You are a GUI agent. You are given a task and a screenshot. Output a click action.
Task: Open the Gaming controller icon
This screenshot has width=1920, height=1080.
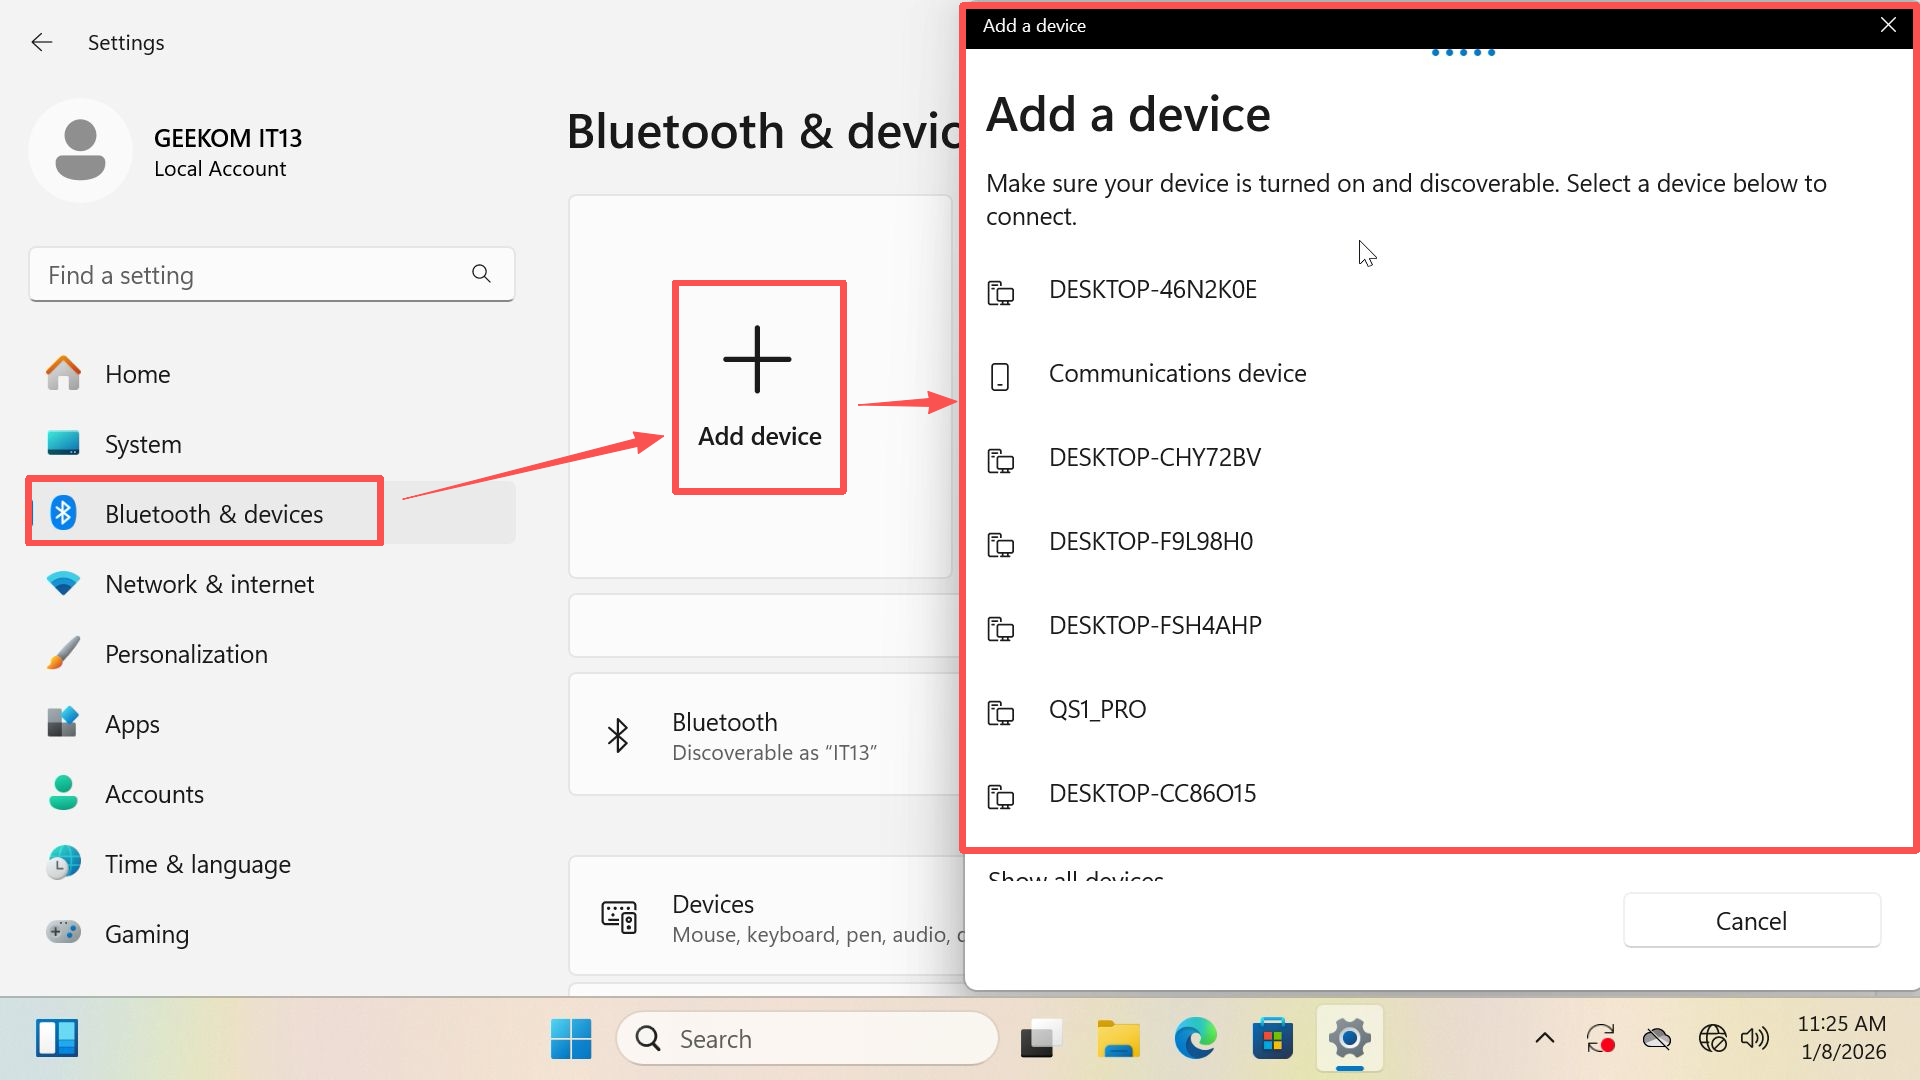pyautogui.click(x=63, y=933)
